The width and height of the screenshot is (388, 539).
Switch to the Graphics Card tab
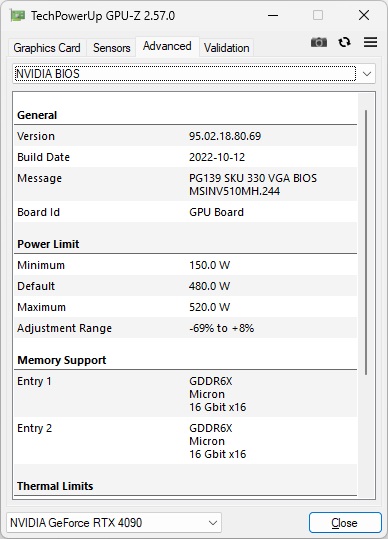tap(47, 48)
